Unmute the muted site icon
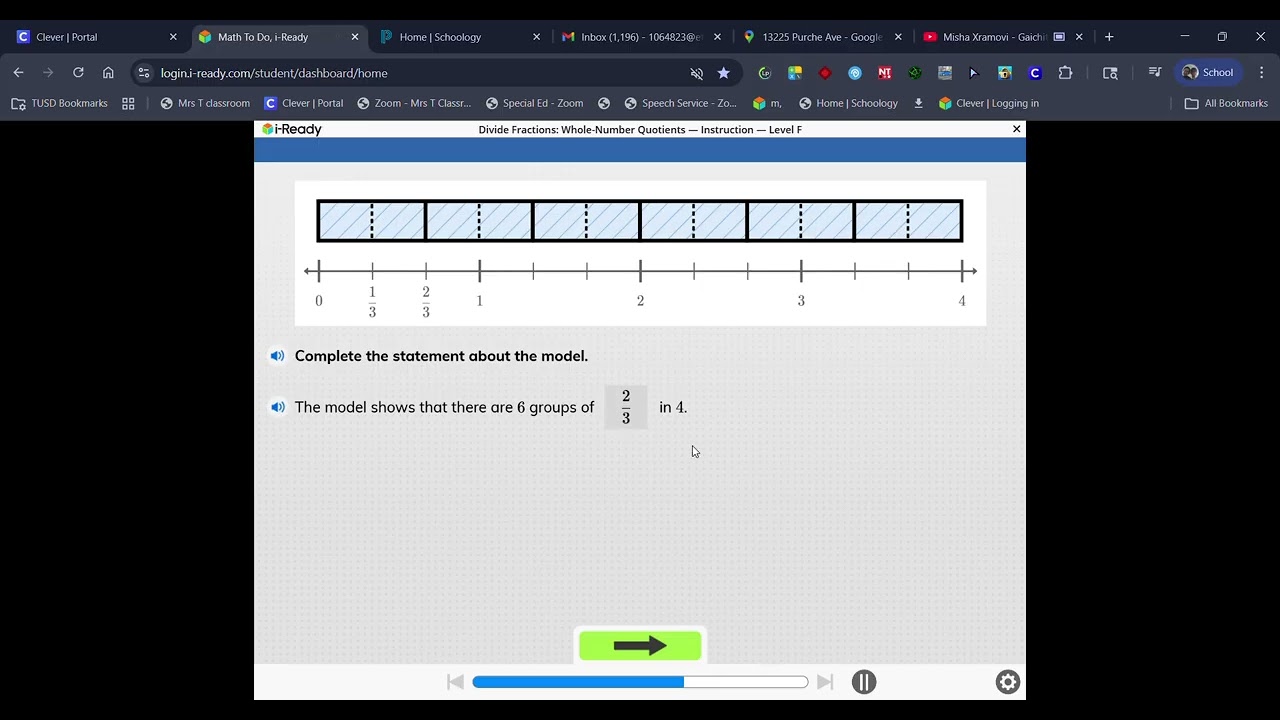The height and width of the screenshot is (720, 1280). [x=697, y=73]
